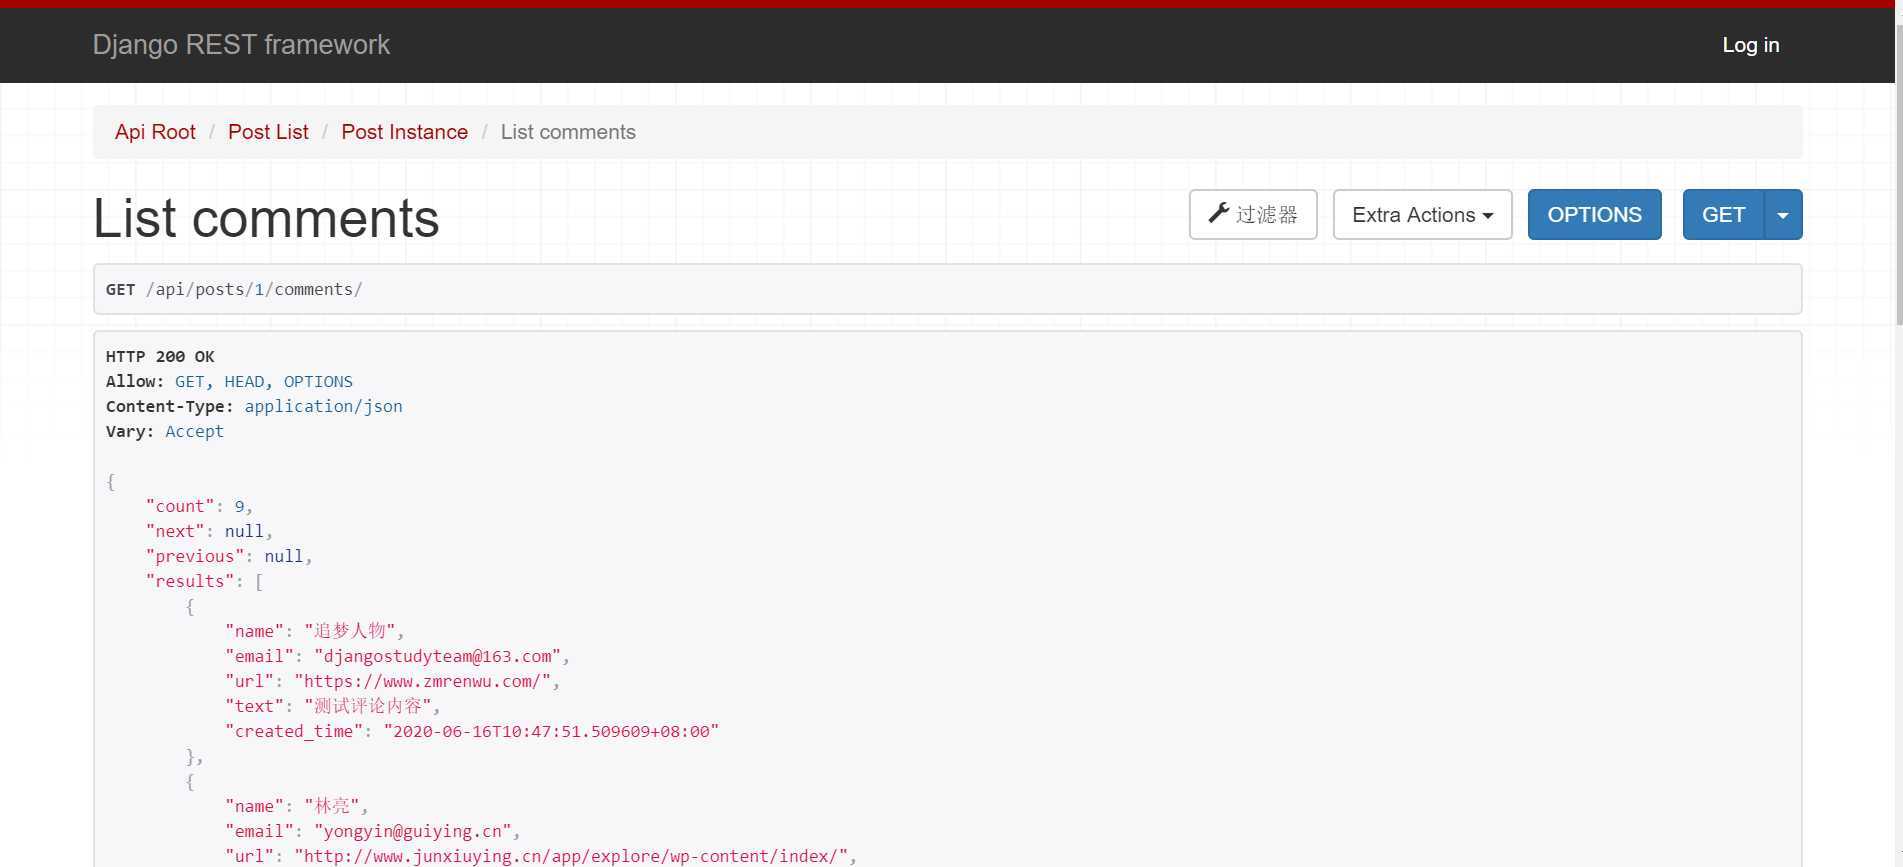The height and width of the screenshot is (867, 1903).
Task: Open the GET format dropdown arrow
Action: (1783, 214)
